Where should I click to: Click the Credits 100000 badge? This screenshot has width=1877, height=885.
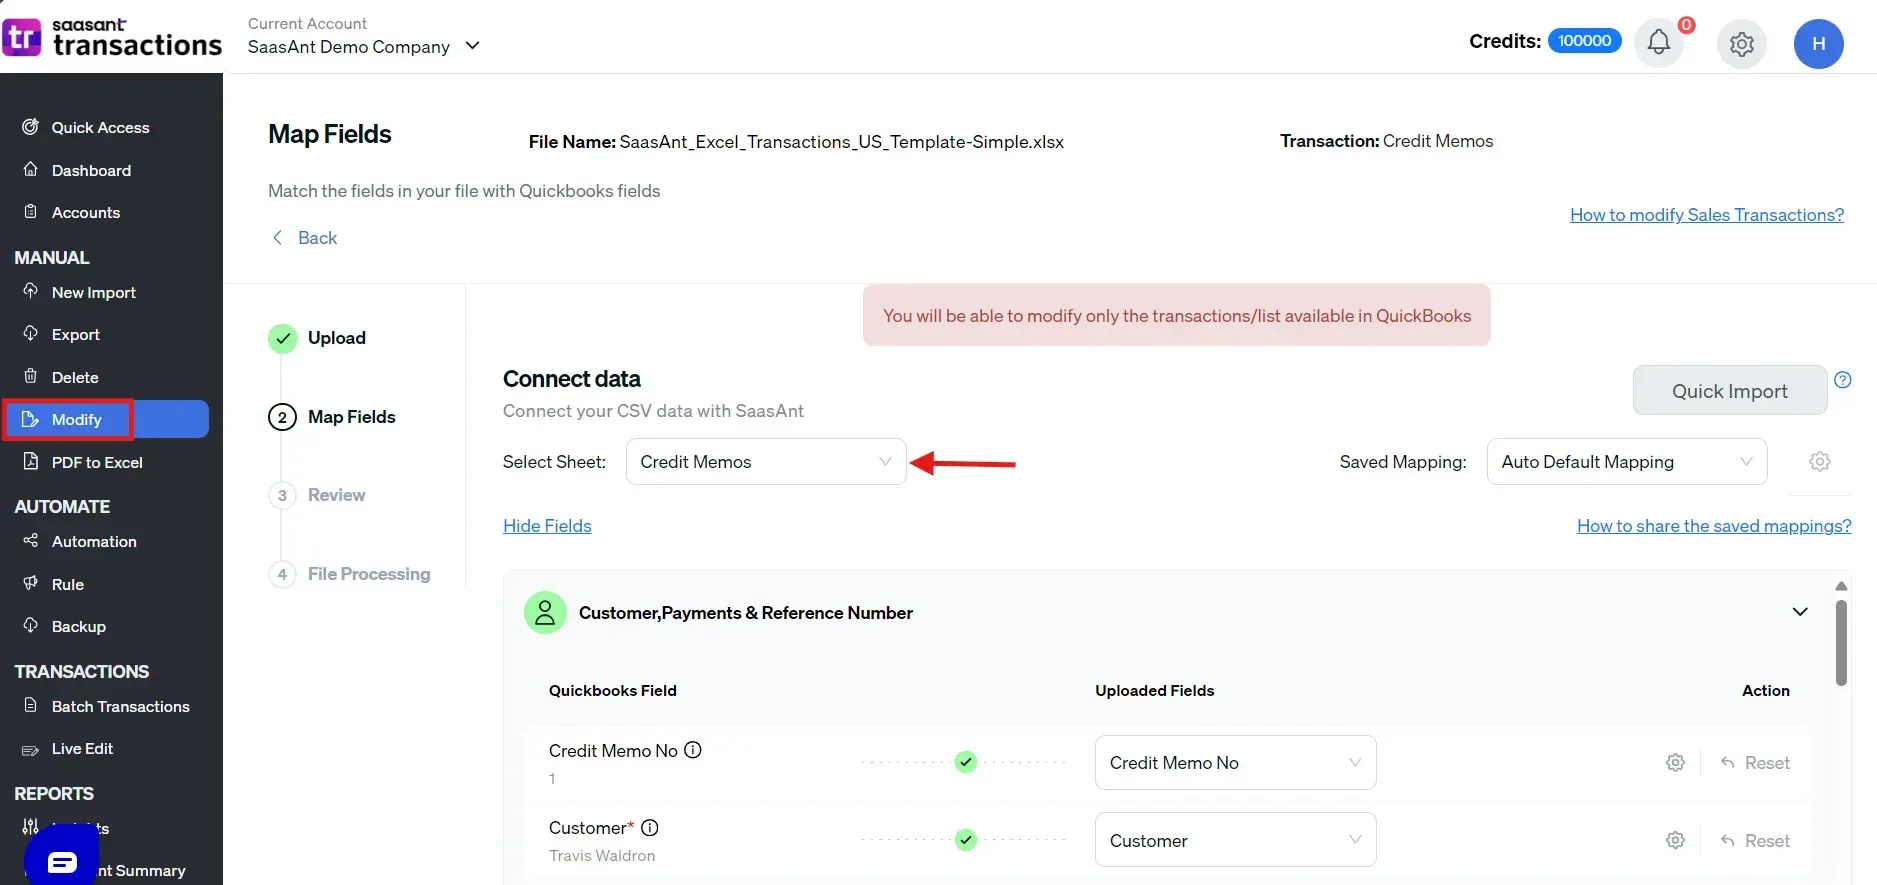pyautogui.click(x=1585, y=41)
